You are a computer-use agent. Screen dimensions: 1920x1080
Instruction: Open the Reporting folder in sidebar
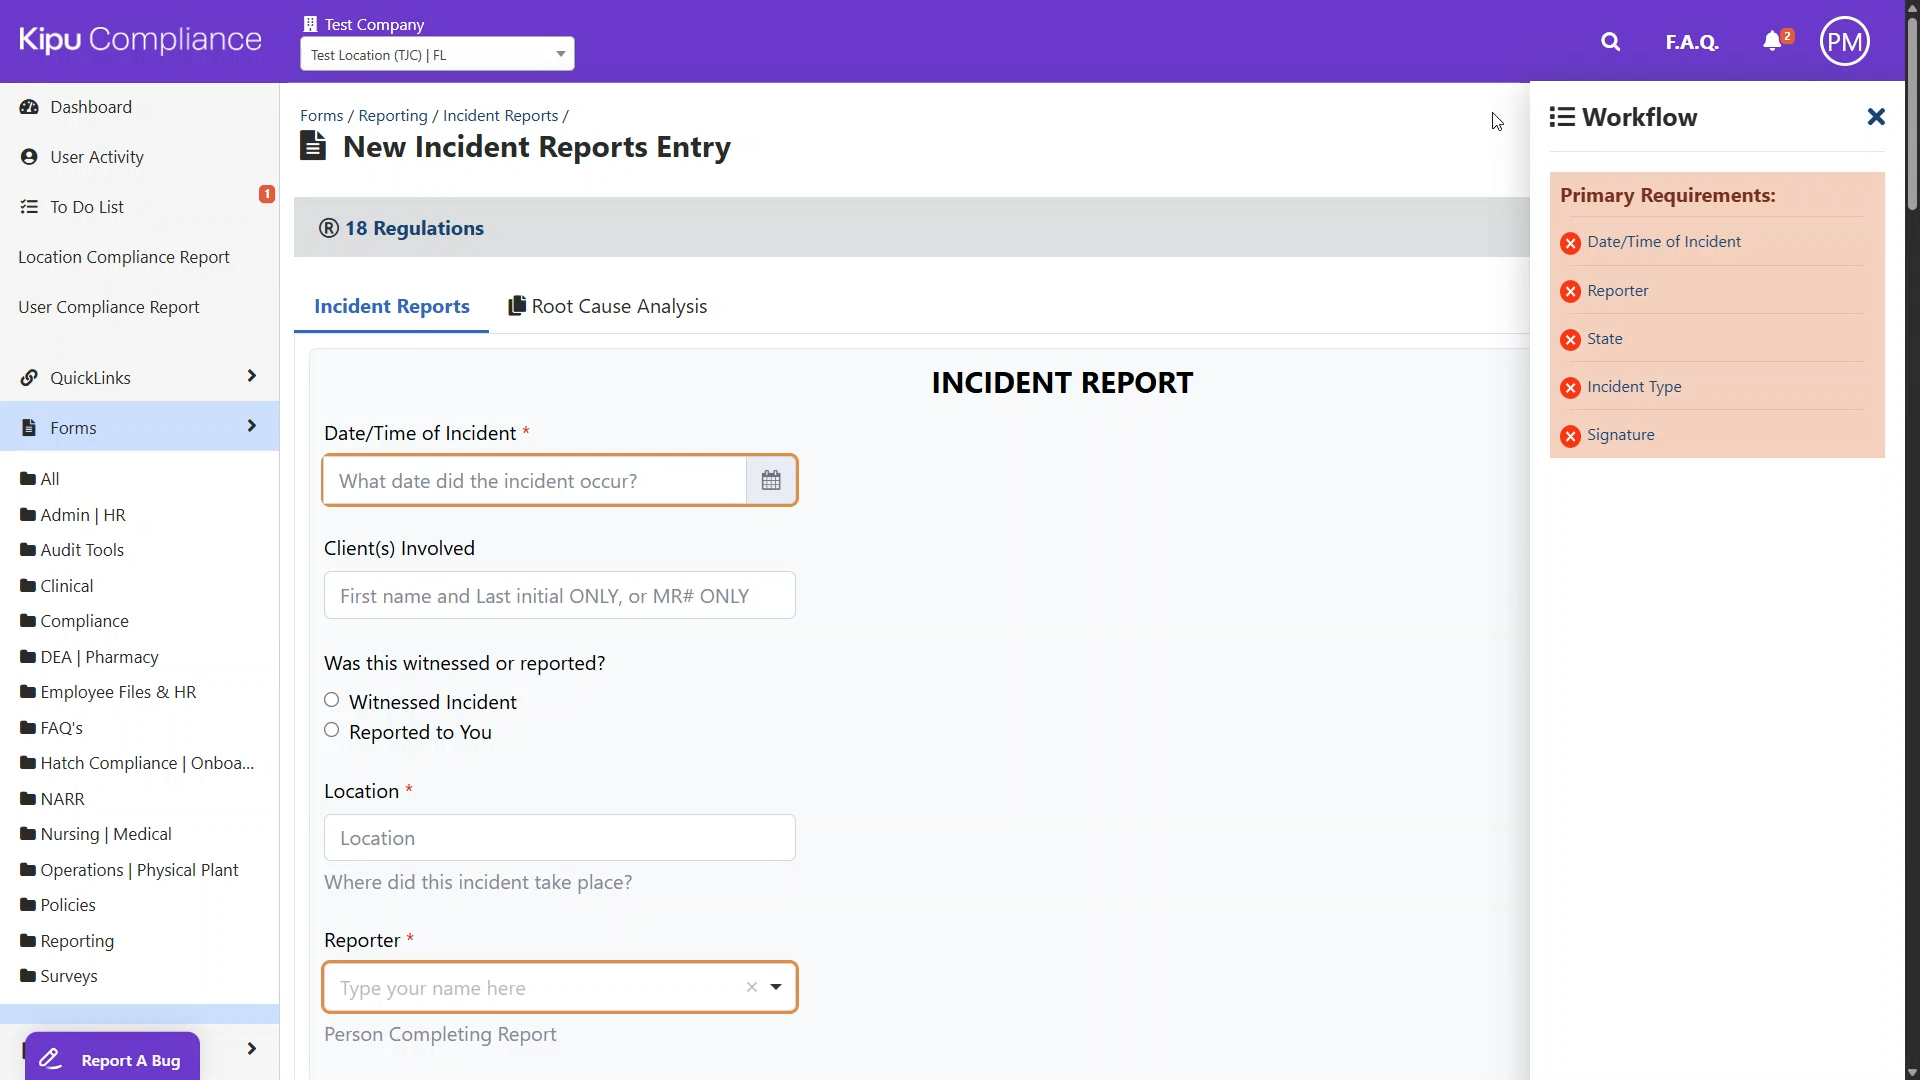(x=77, y=941)
